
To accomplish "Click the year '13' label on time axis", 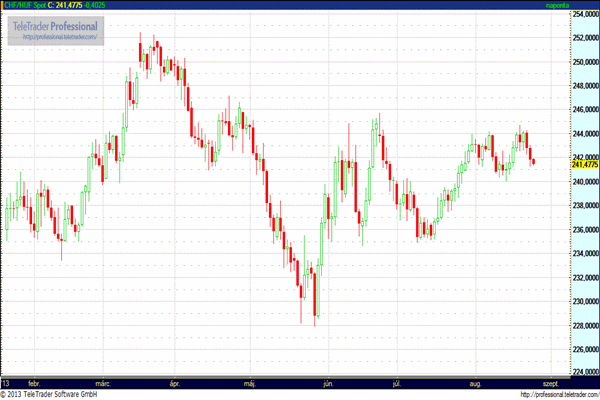I will (x=6, y=383).
